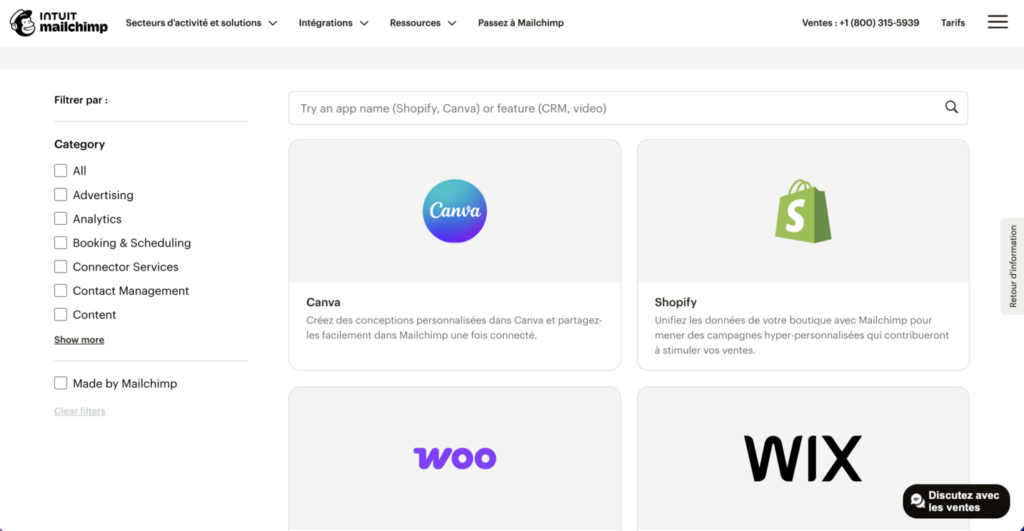Show more categories link
1024x531 pixels.
click(79, 340)
